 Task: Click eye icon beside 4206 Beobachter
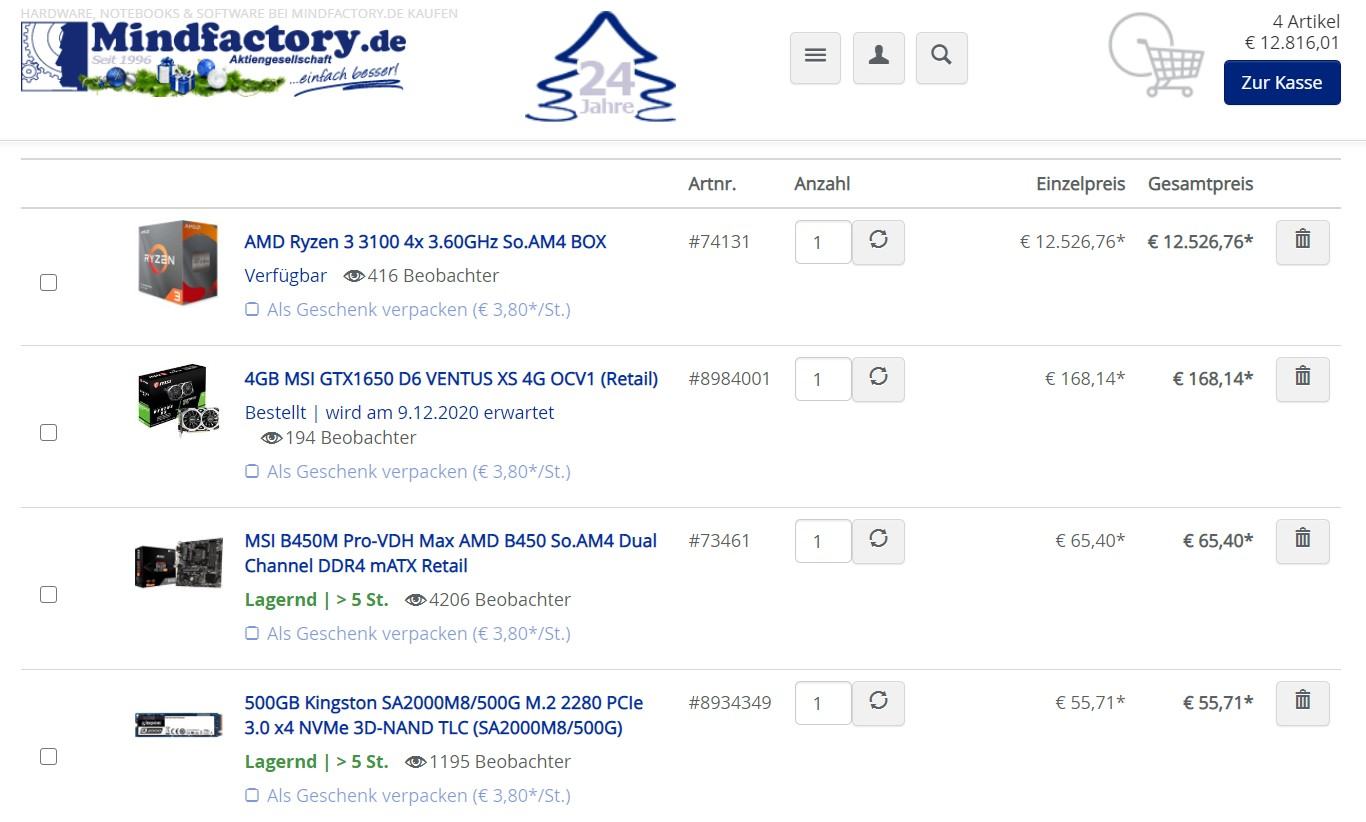click(x=415, y=600)
